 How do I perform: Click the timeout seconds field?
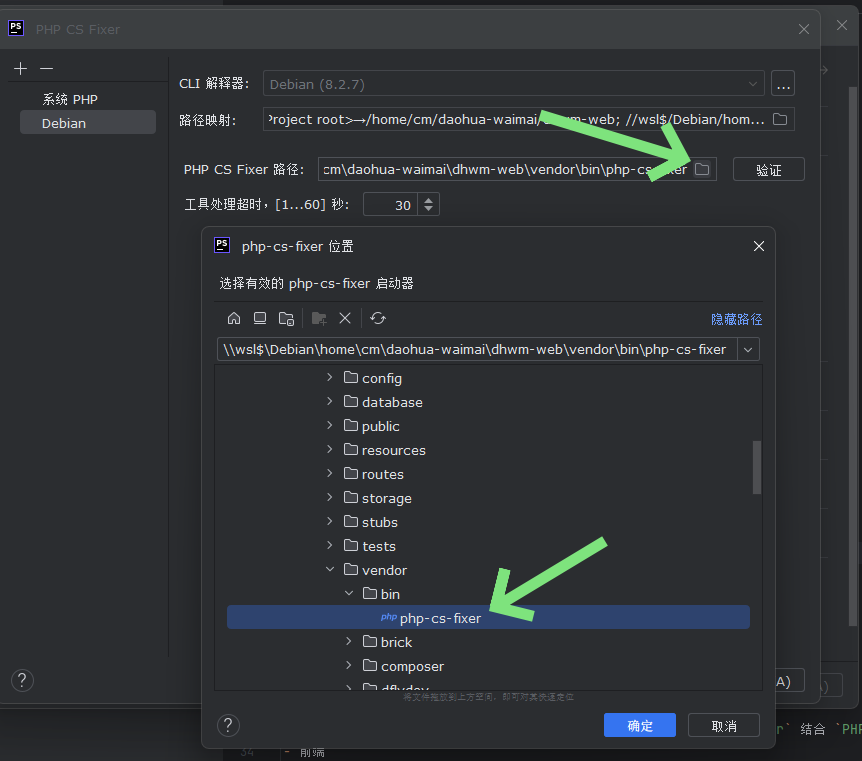[390, 205]
